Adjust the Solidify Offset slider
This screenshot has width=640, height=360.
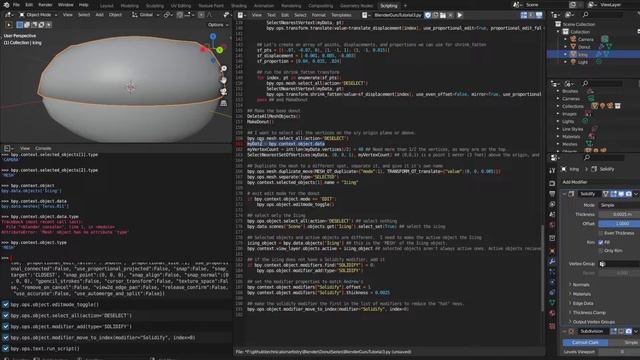(x=619, y=224)
